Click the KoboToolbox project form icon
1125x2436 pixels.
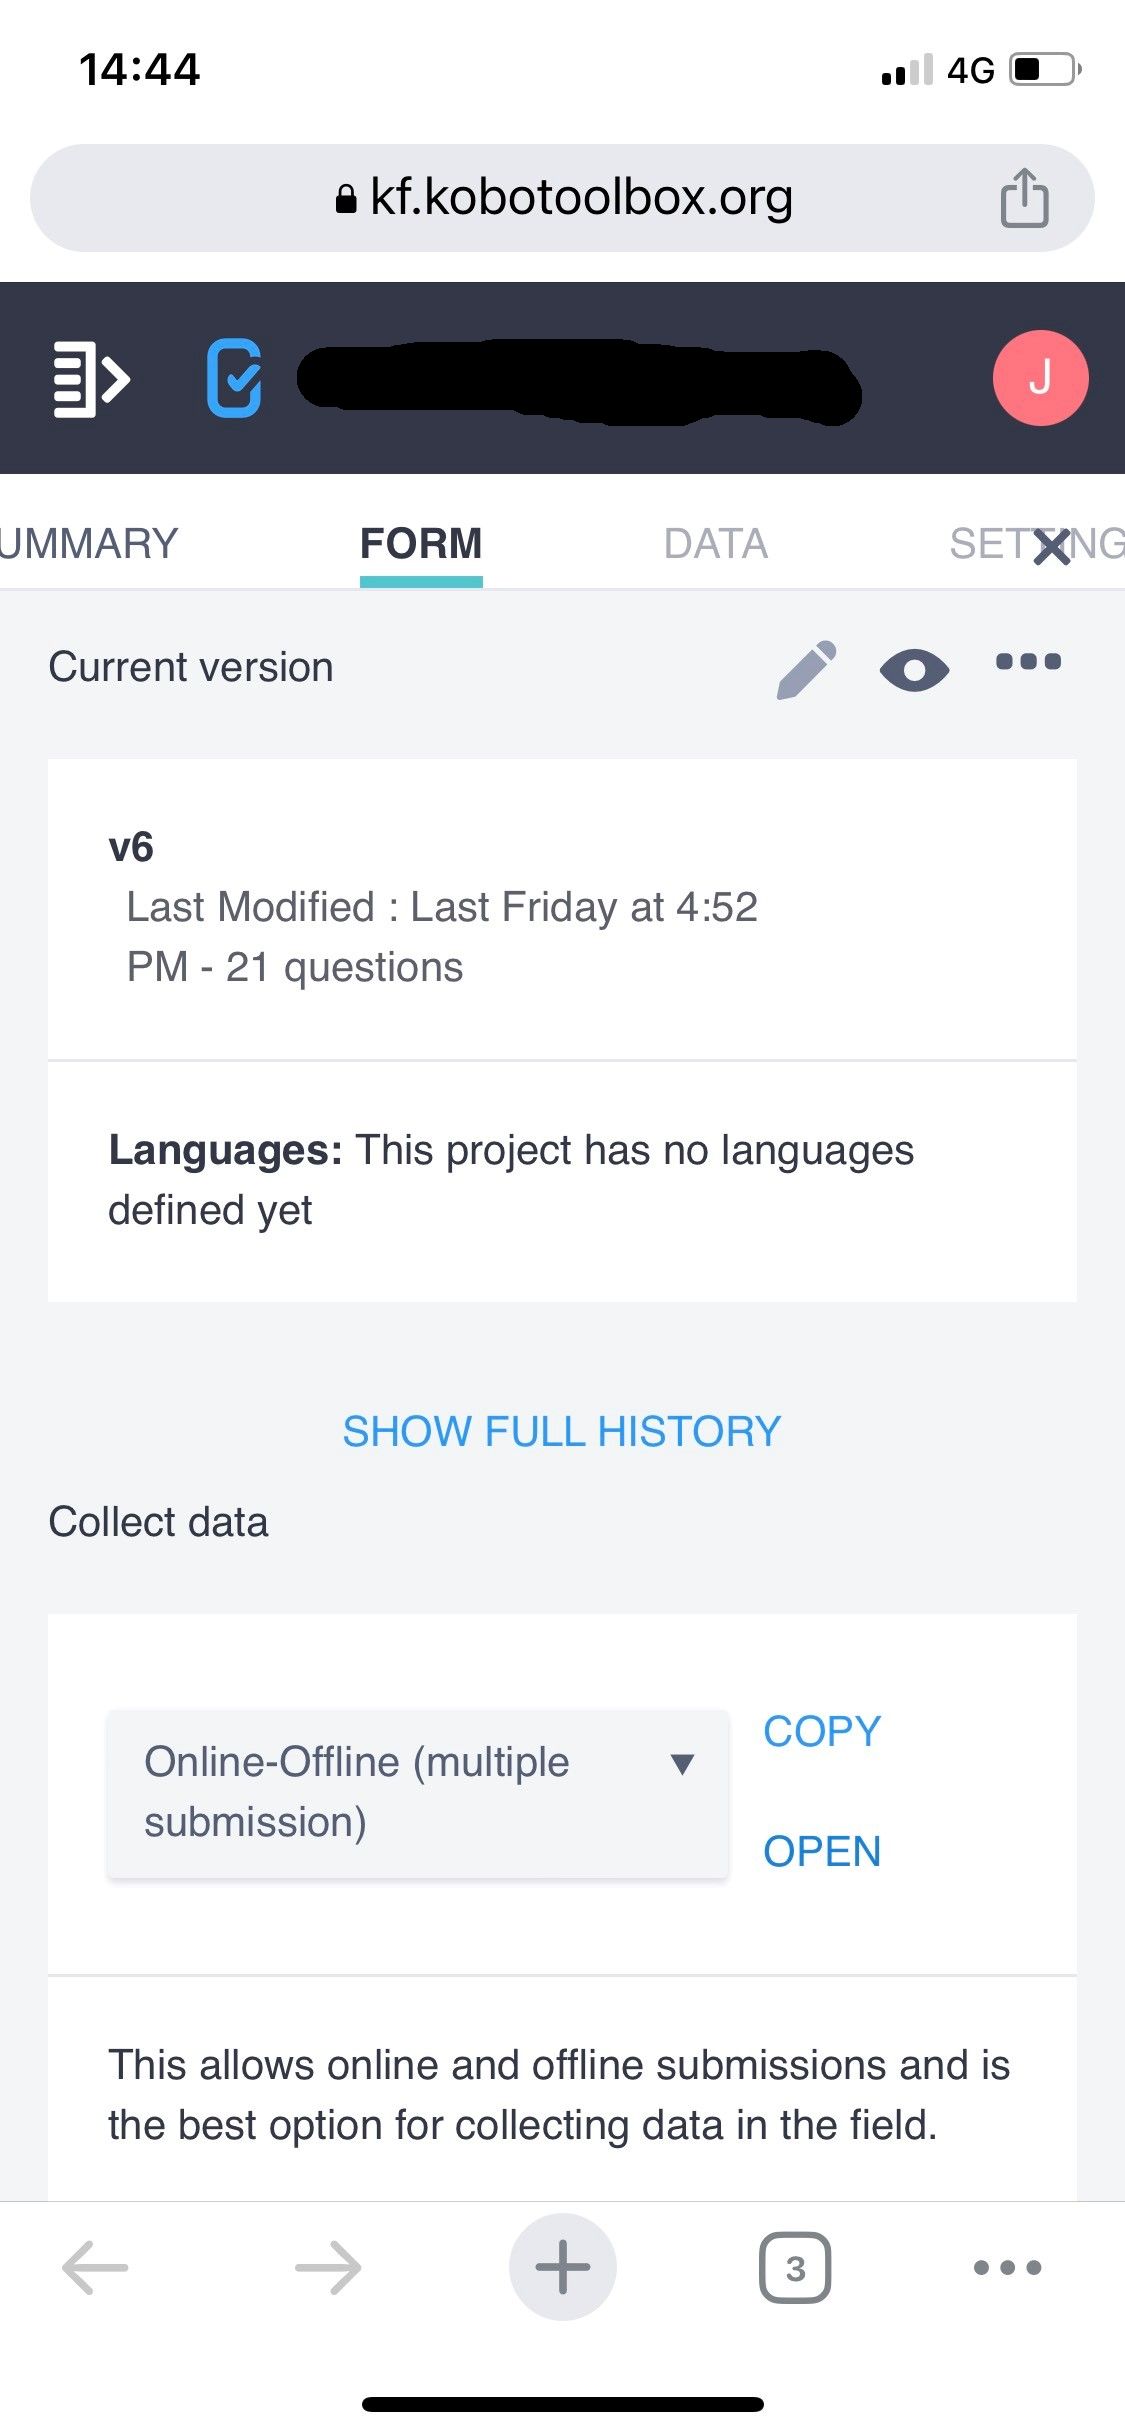point(234,378)
